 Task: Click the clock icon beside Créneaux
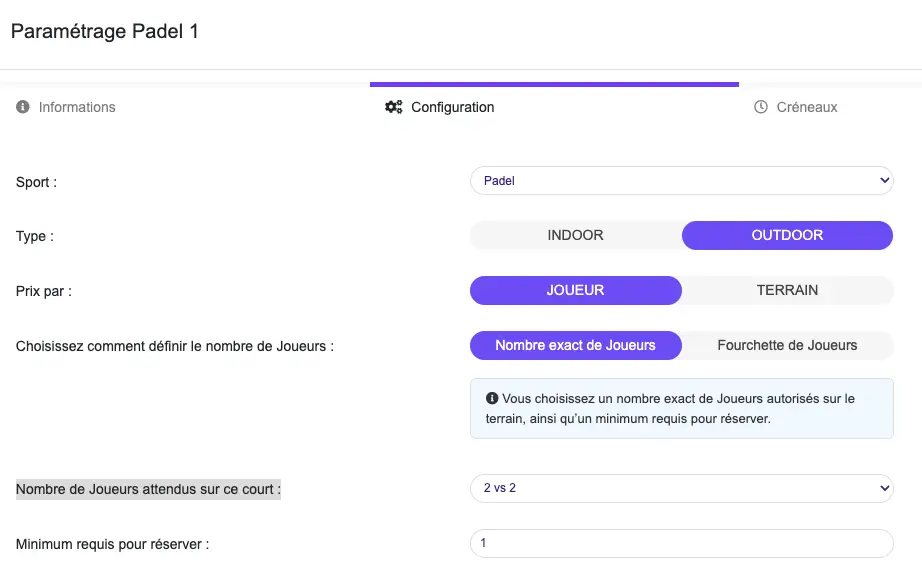coord(761,107)
